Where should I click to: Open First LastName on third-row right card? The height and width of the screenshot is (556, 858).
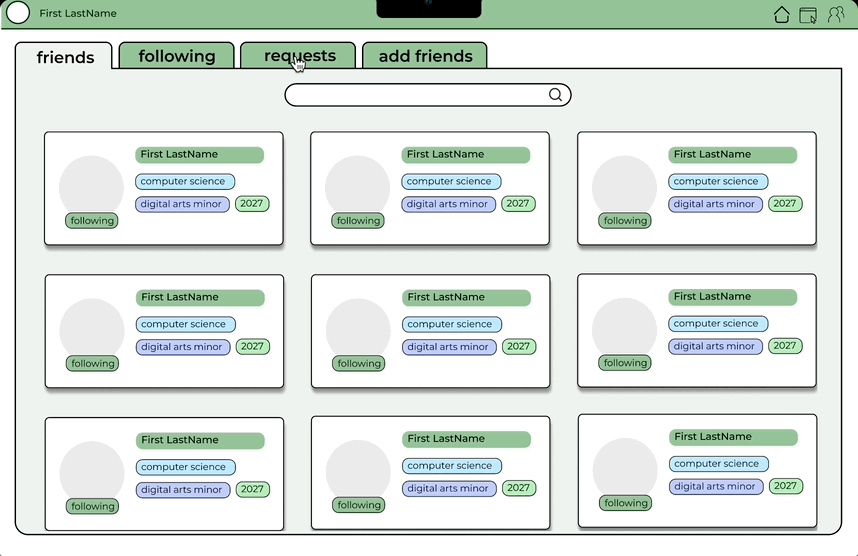(733, 437)
